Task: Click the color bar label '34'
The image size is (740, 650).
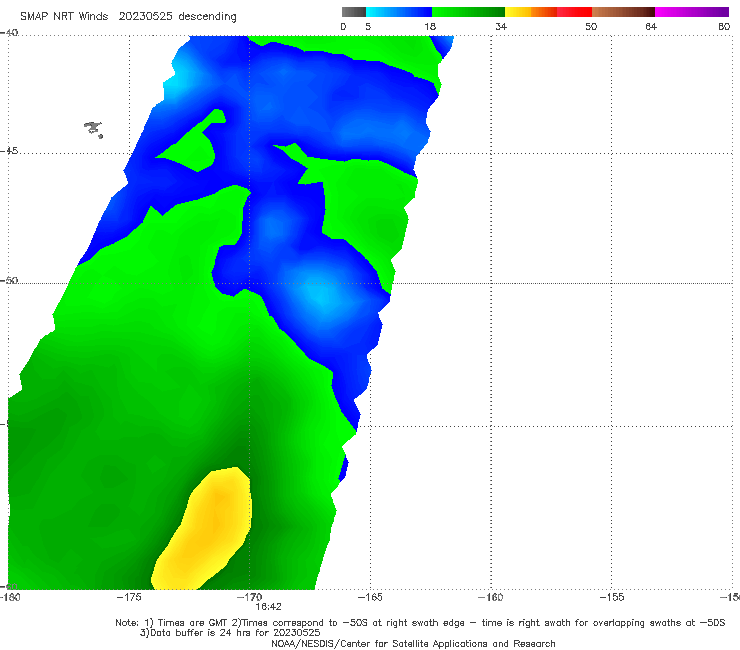Action: [501, 26]
